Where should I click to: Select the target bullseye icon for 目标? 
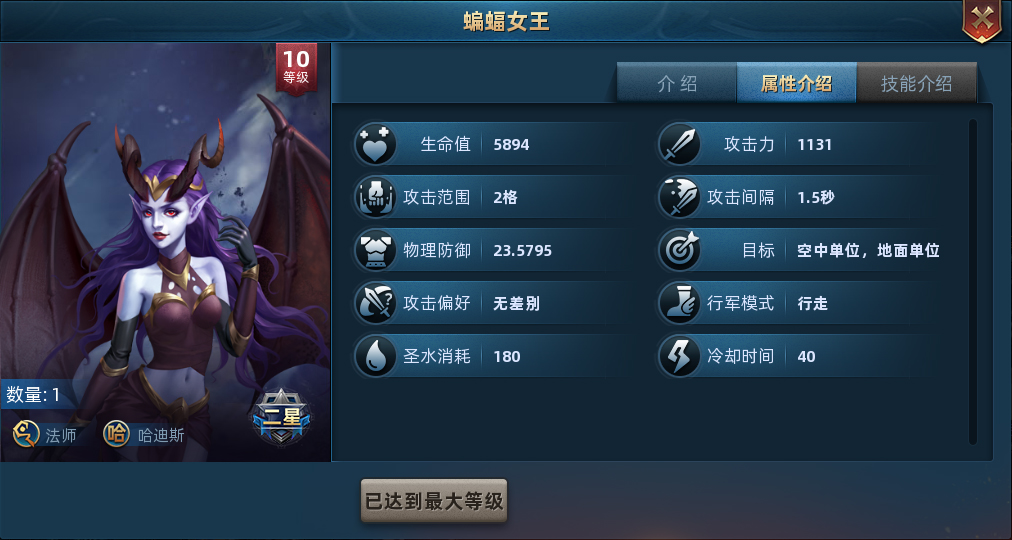click(679, 250)
